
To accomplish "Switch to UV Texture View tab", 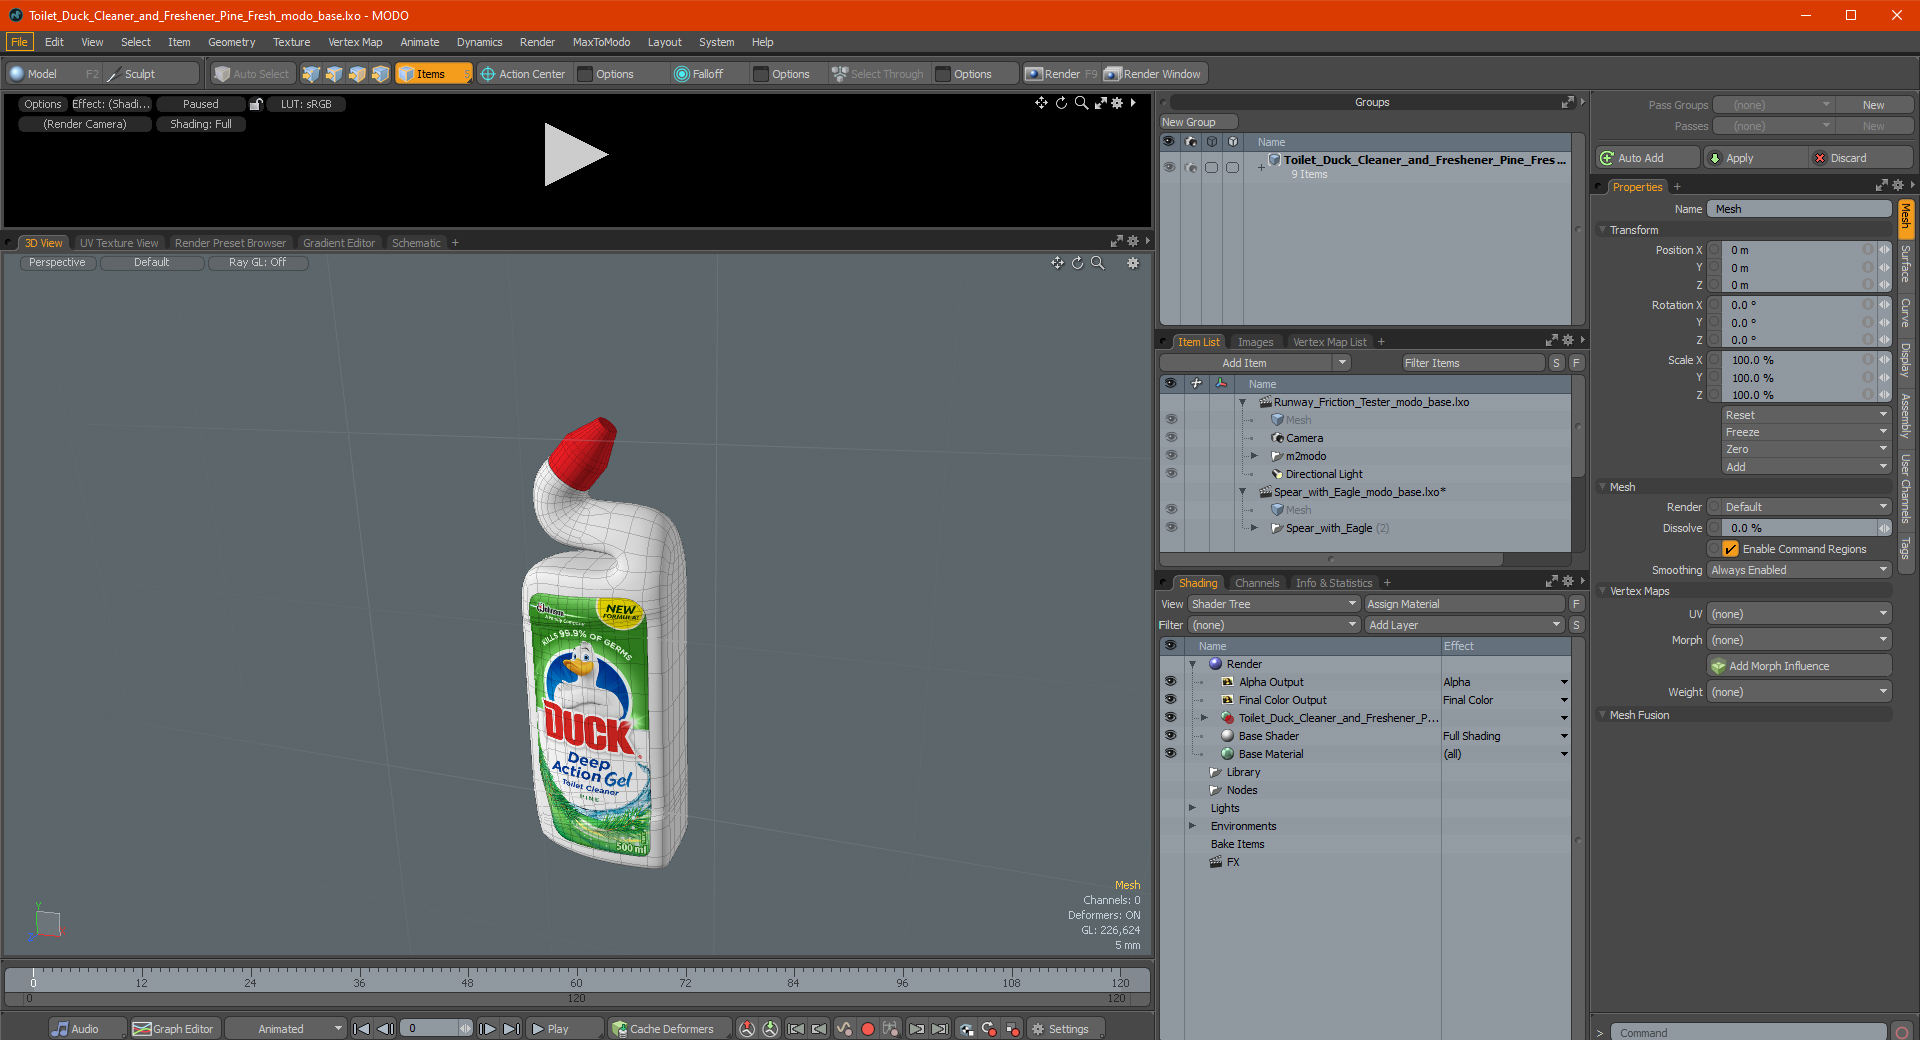I will [119, 243].
